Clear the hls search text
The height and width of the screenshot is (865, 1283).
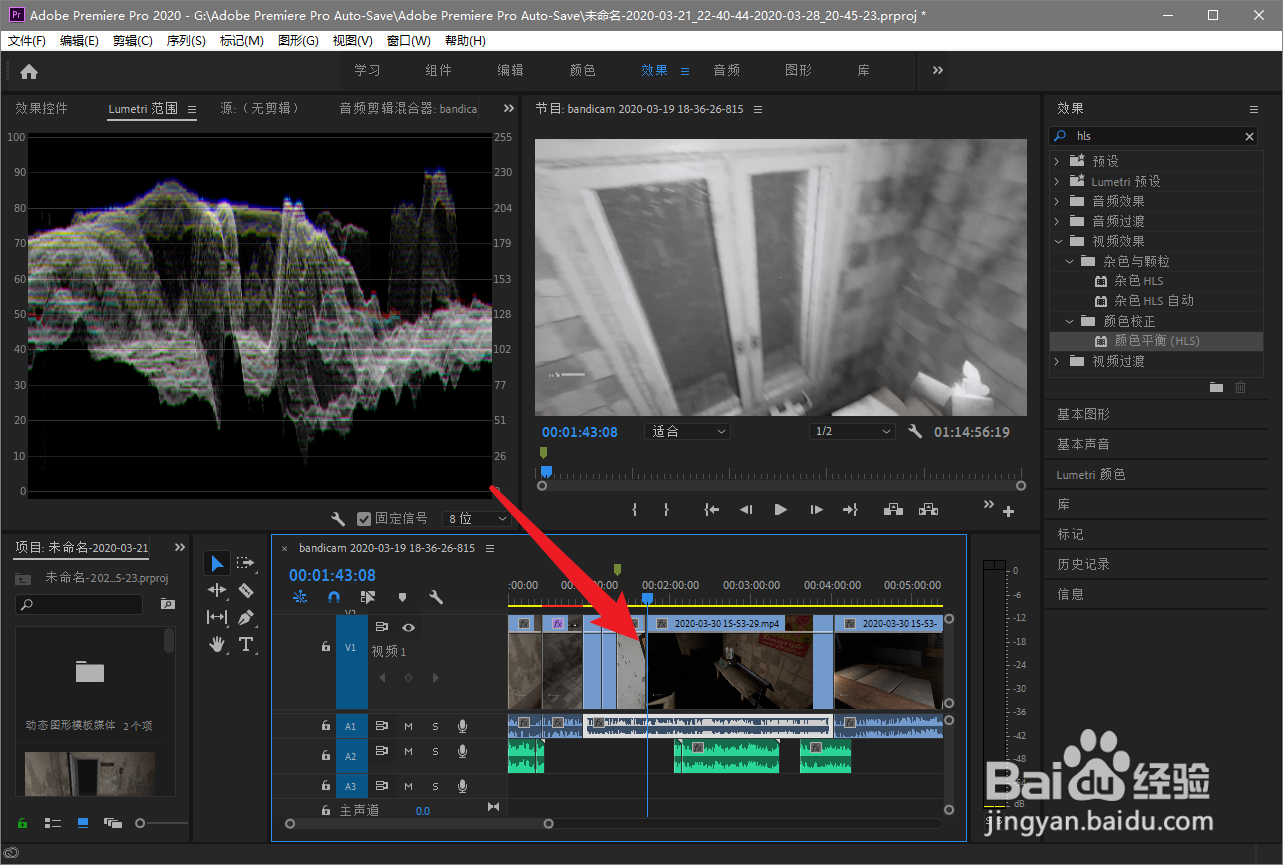pyautogui.click(x=1249, y=136)
